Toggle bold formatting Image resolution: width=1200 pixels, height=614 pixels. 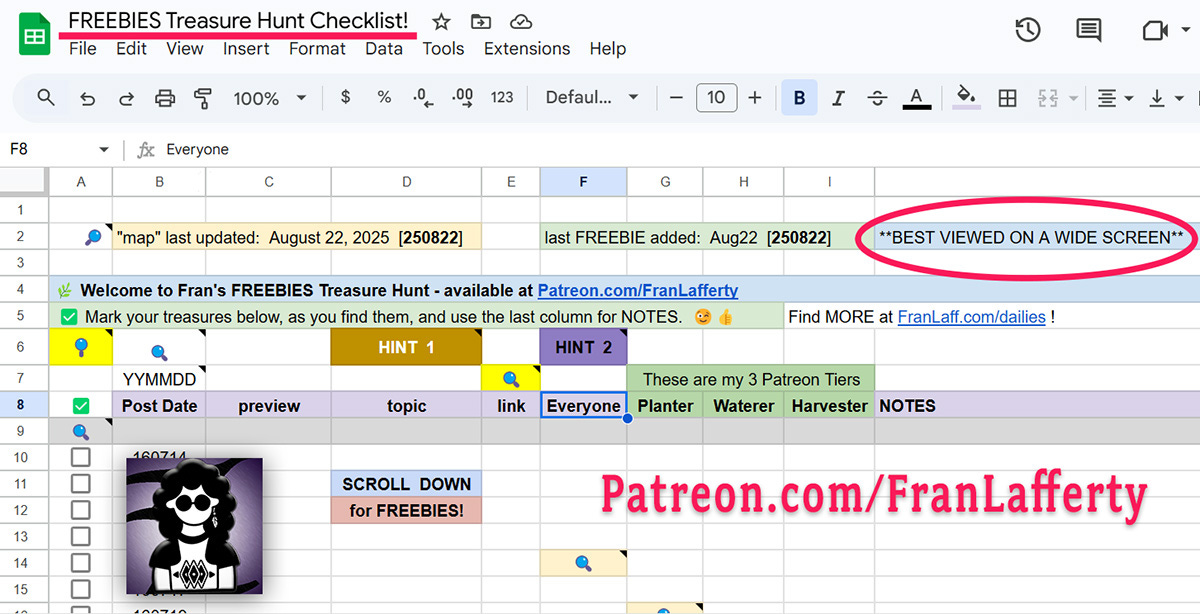point(799,97)
